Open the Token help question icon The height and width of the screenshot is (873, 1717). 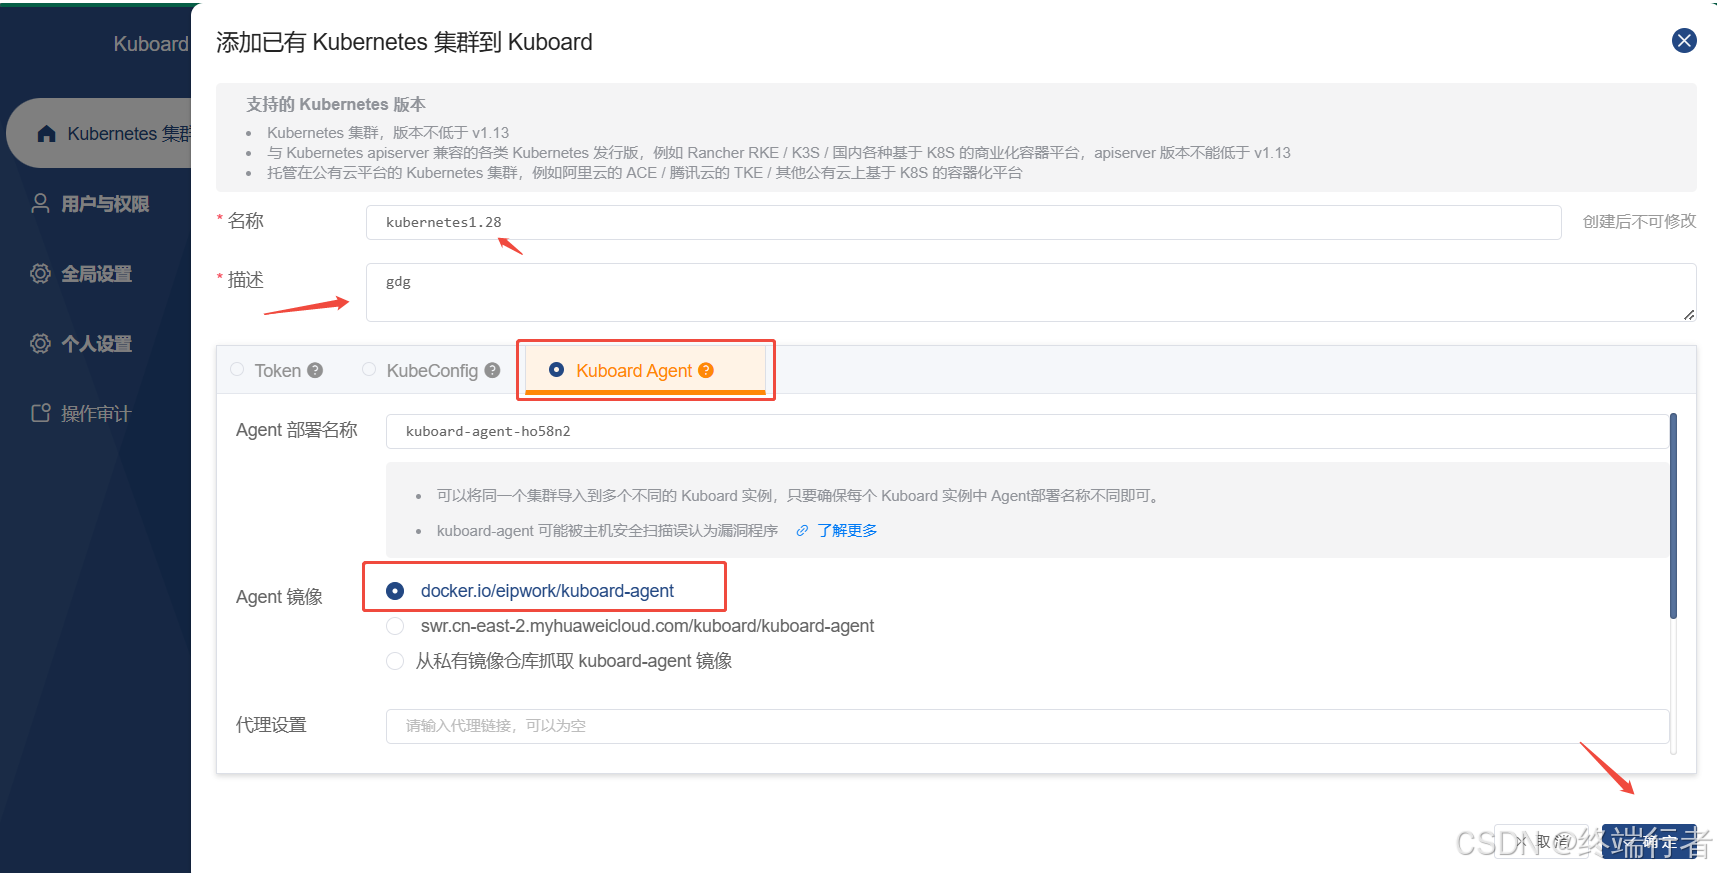[x=315, y=371]
